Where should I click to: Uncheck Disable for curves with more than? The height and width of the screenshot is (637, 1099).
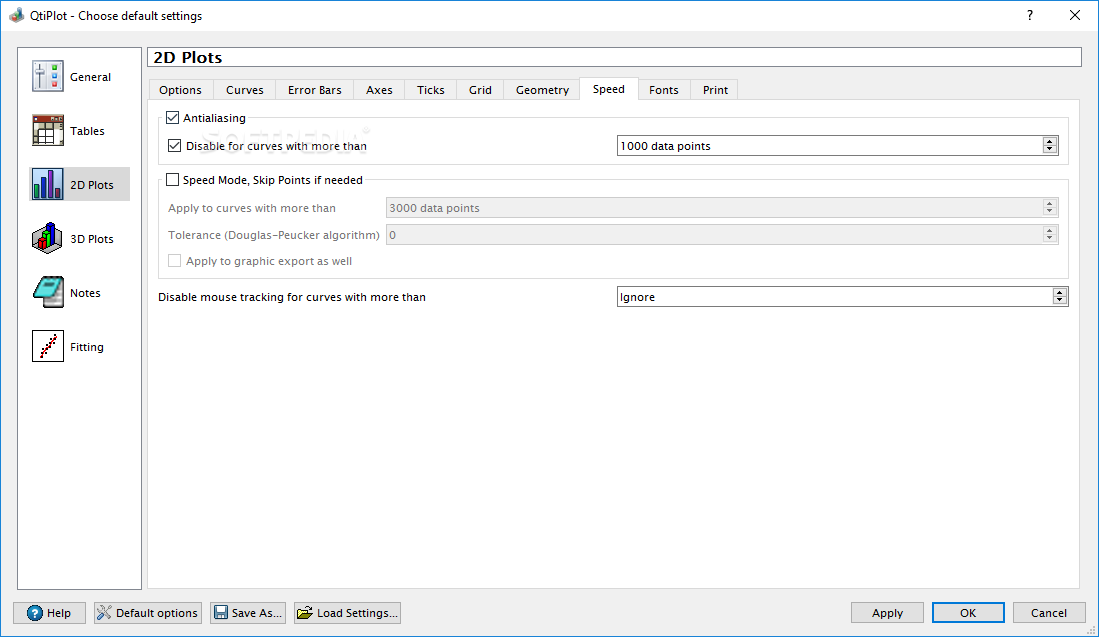tap(175, 146)
